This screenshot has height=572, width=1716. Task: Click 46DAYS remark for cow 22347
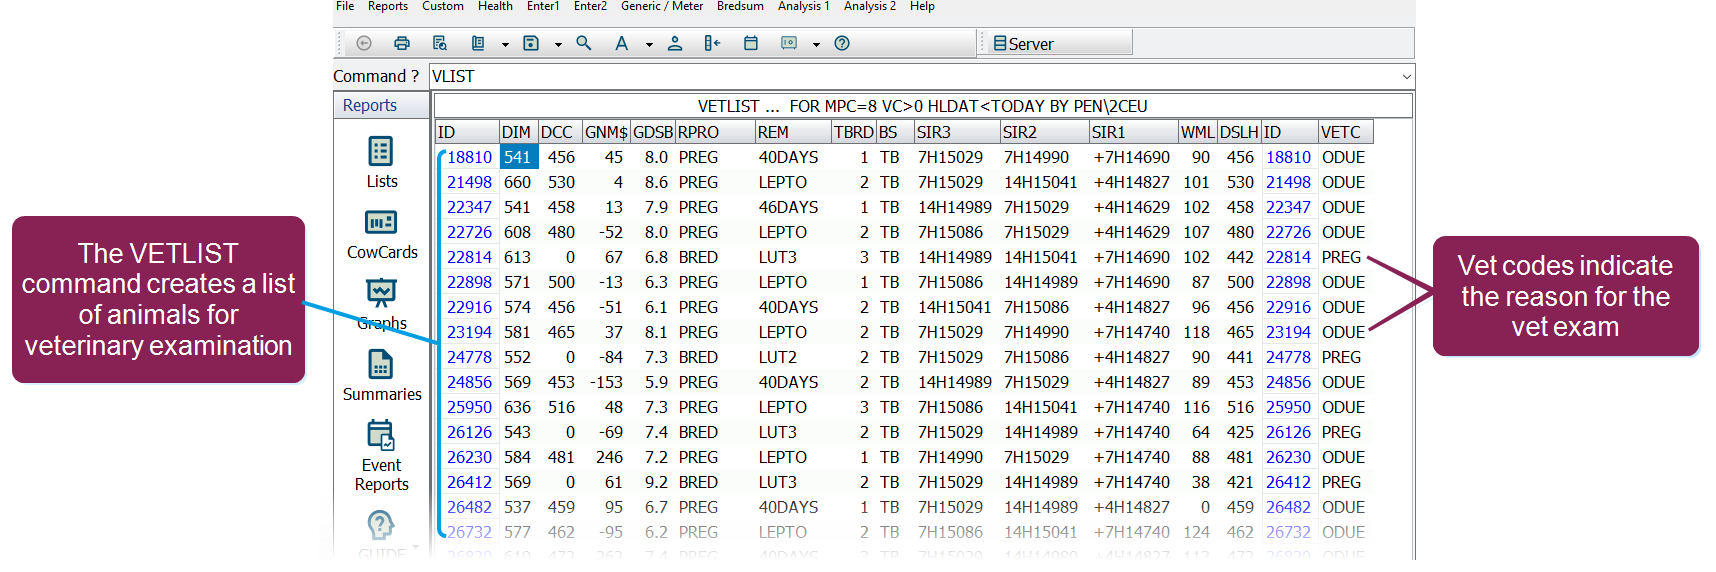click(788, 207)
